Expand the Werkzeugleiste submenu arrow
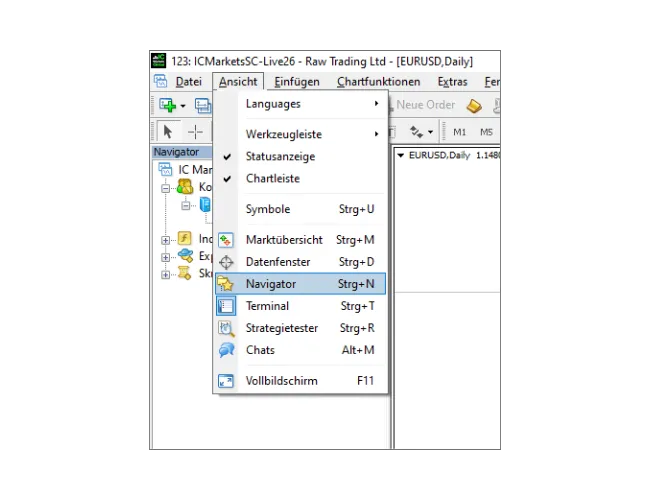Image resolution: width=650 pixels, height=500 pixels. (376, 134)
